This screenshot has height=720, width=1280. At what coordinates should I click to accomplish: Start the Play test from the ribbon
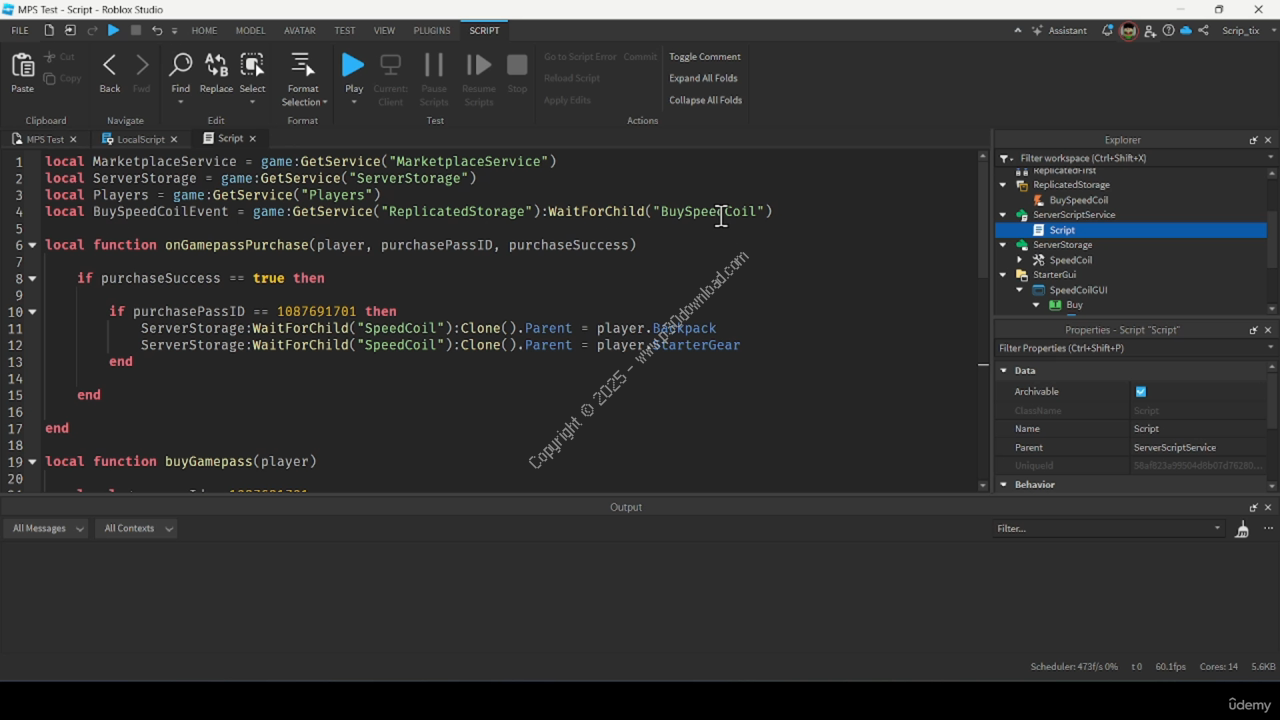pyautogui.click(x=353, y=66)
